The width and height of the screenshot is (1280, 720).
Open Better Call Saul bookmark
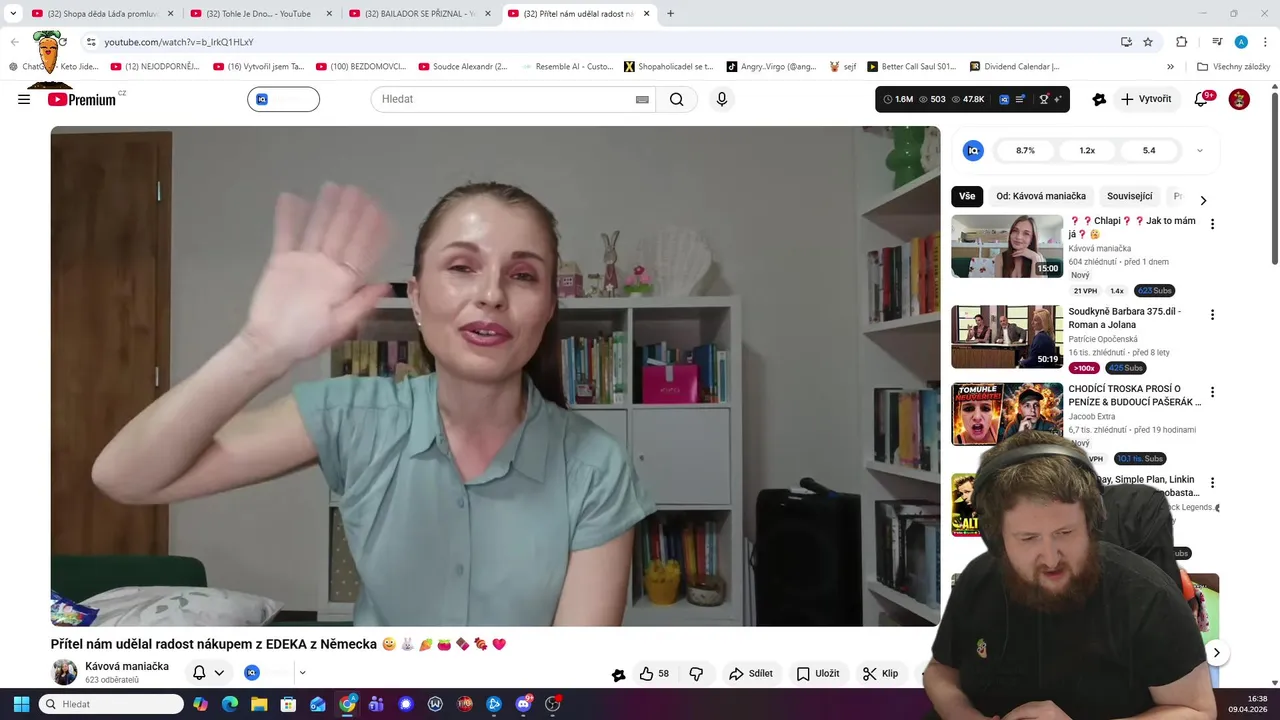(911, 67)
